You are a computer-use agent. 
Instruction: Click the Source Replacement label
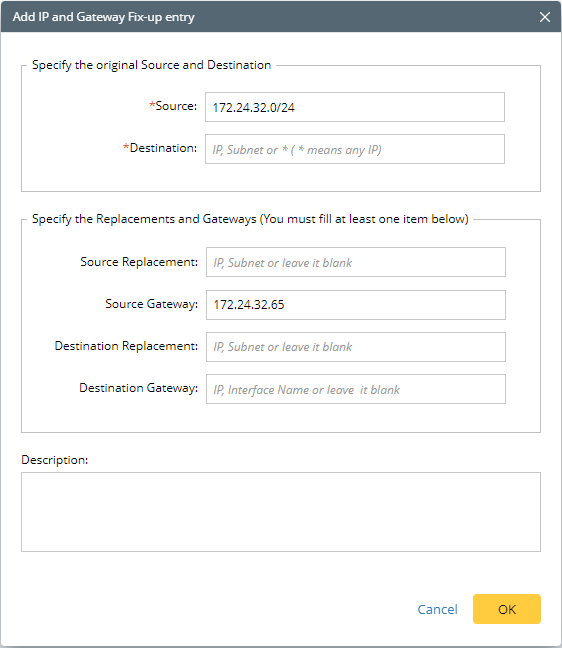pos(139,262)
